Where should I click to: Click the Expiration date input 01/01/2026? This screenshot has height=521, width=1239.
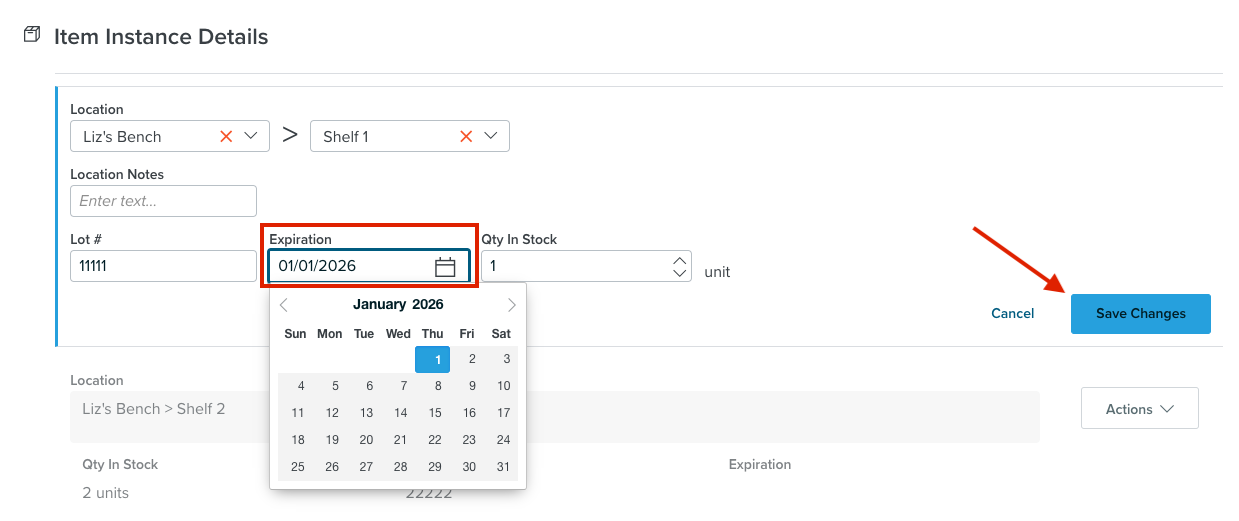[369, 266]
